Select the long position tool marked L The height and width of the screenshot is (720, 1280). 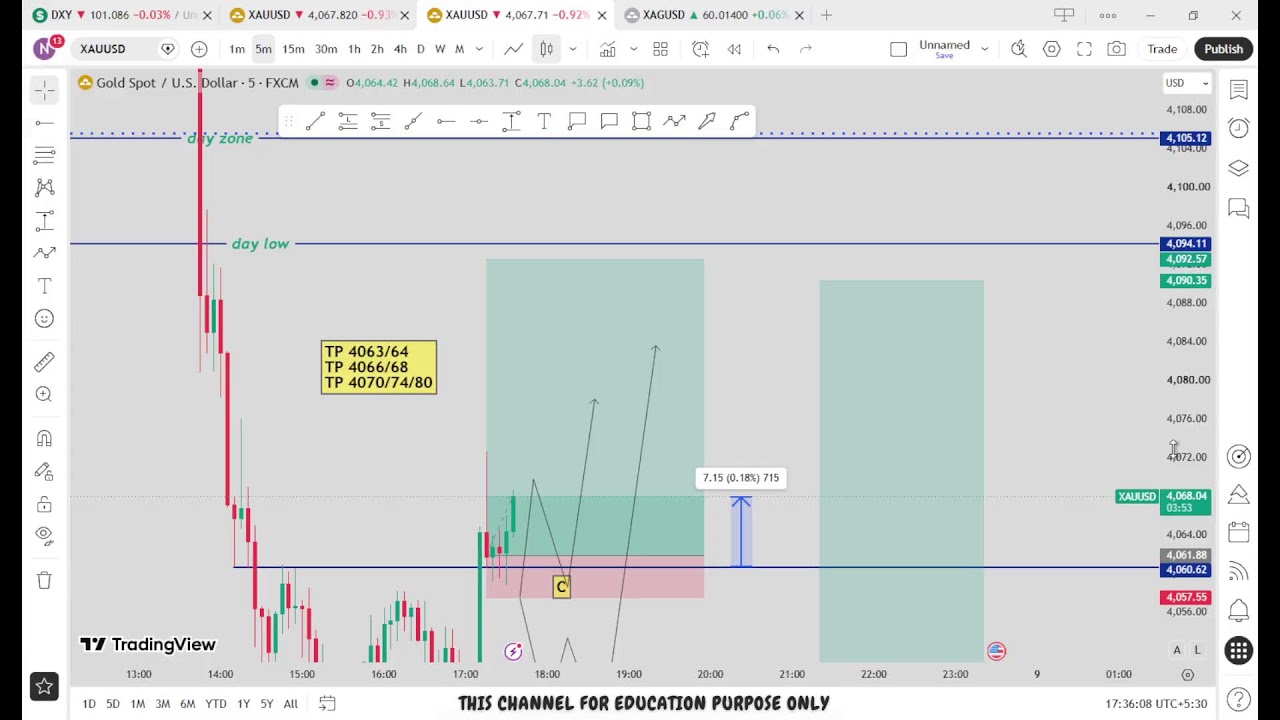pyautogui.click(x=348, y=122)
